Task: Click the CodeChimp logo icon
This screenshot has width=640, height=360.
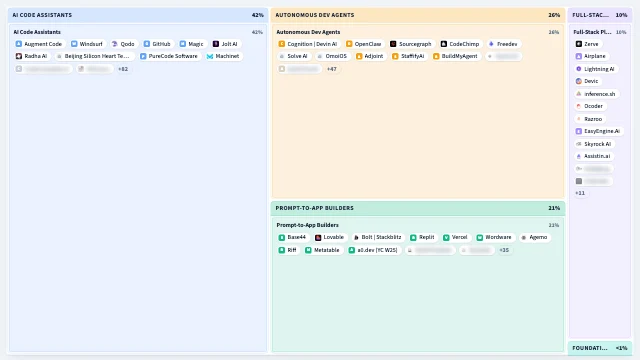Action: pos(444,44)
